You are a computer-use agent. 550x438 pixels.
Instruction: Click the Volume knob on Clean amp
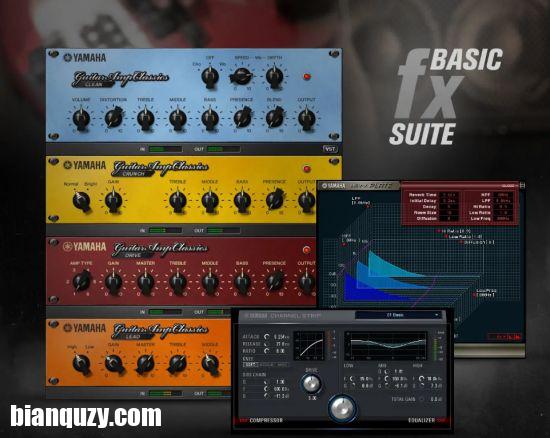coord(81,118)
